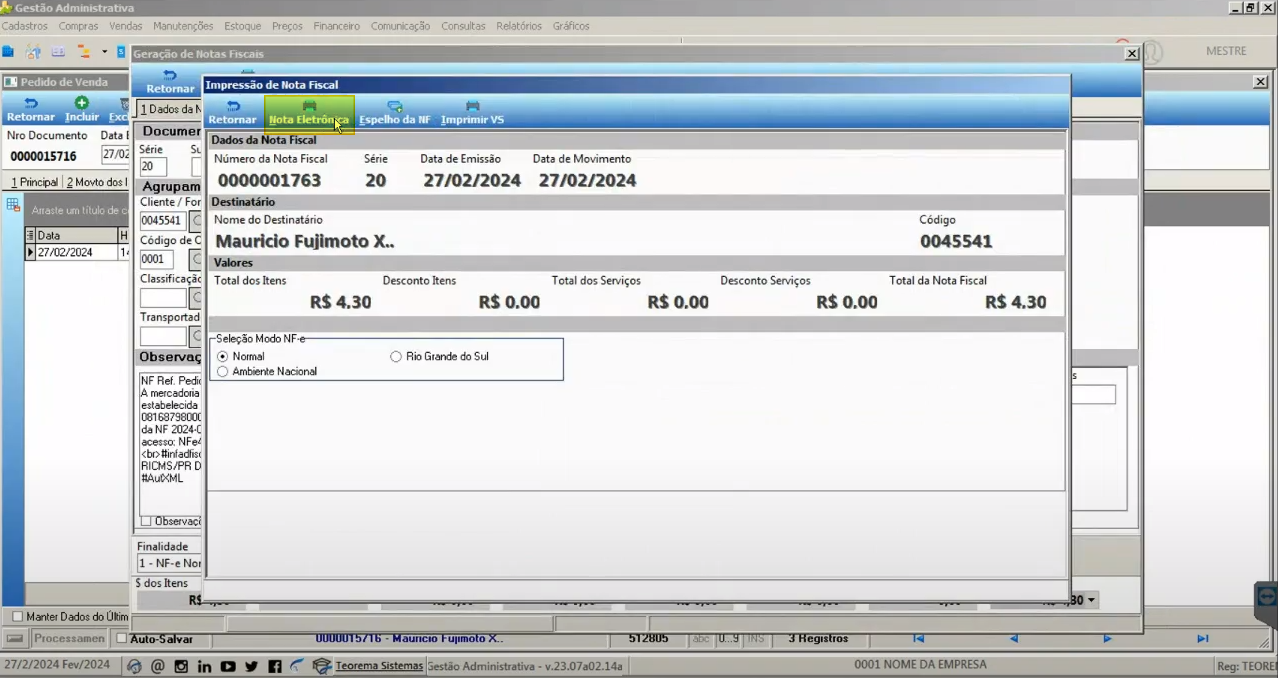Open Espelho da NF preview
The width and height of the screenshot is (1278, 678).
click(x=395, y=112)
